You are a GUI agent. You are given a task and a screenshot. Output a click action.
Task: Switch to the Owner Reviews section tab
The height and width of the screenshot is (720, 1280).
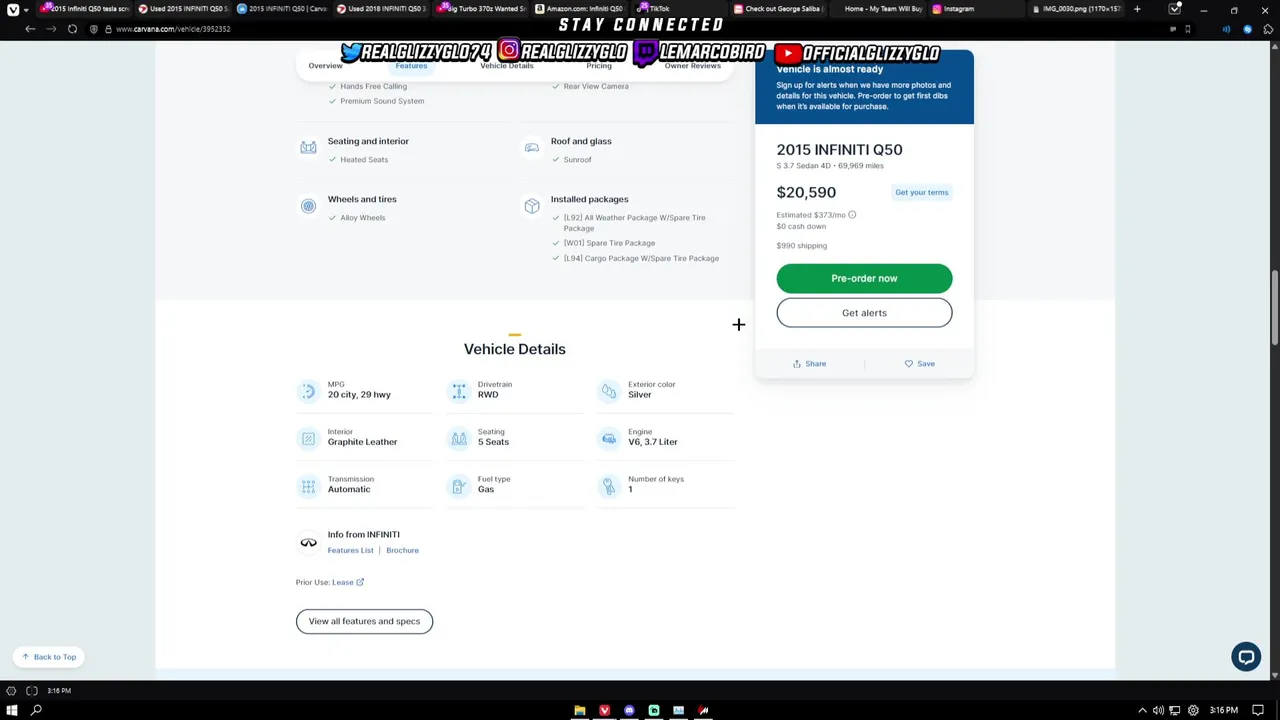(692, 66)
